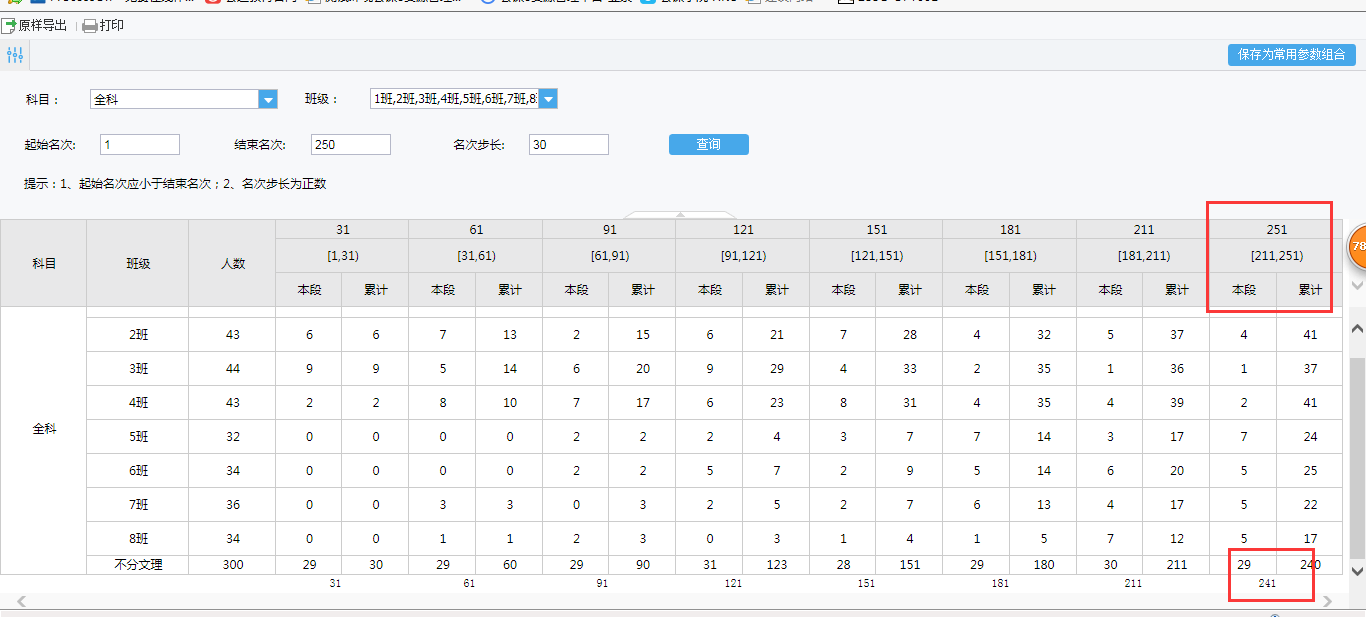Click 保存为常用参数组合 button

pos(1292,55)
